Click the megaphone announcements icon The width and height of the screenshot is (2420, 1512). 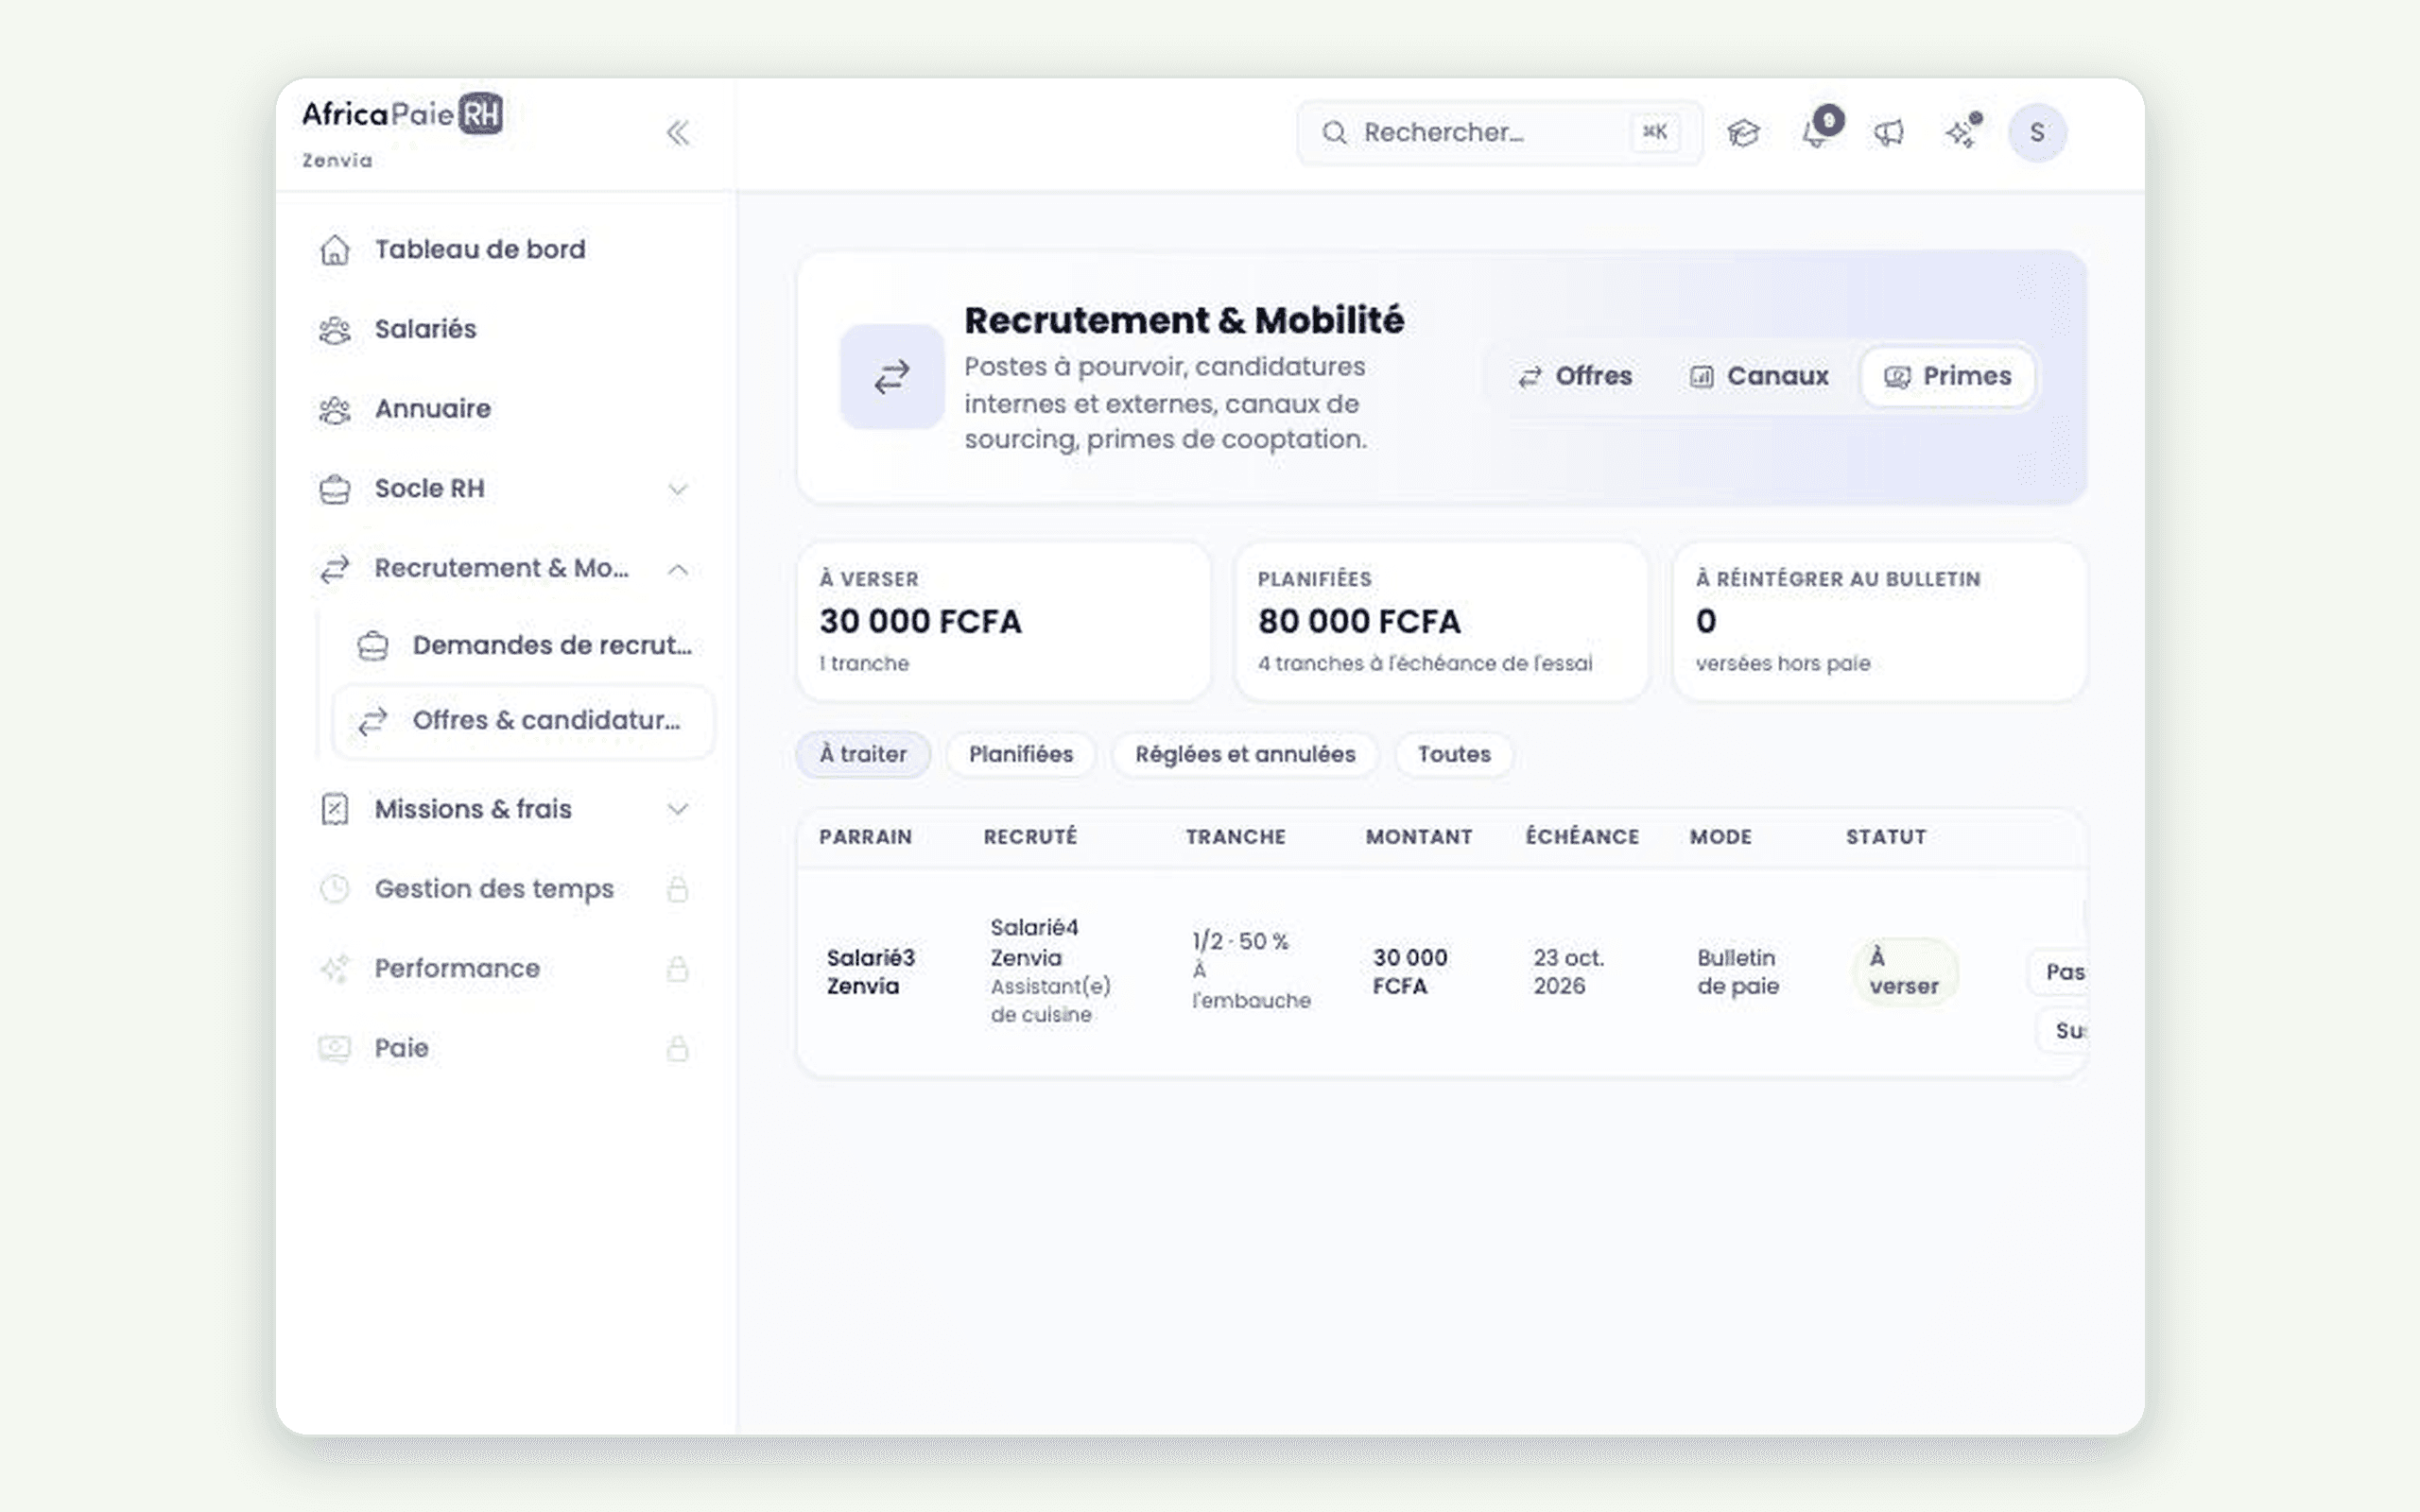click(x=1889, y=133)
